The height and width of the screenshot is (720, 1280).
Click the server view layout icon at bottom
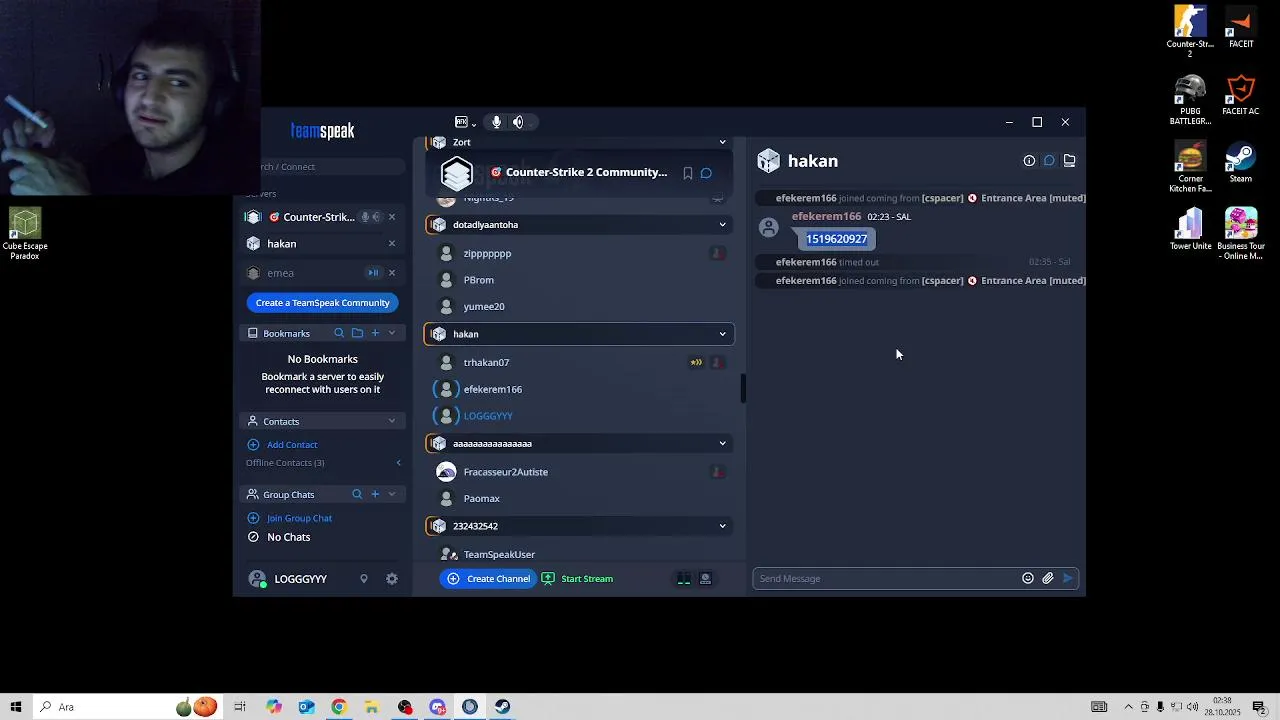[684, 579]
